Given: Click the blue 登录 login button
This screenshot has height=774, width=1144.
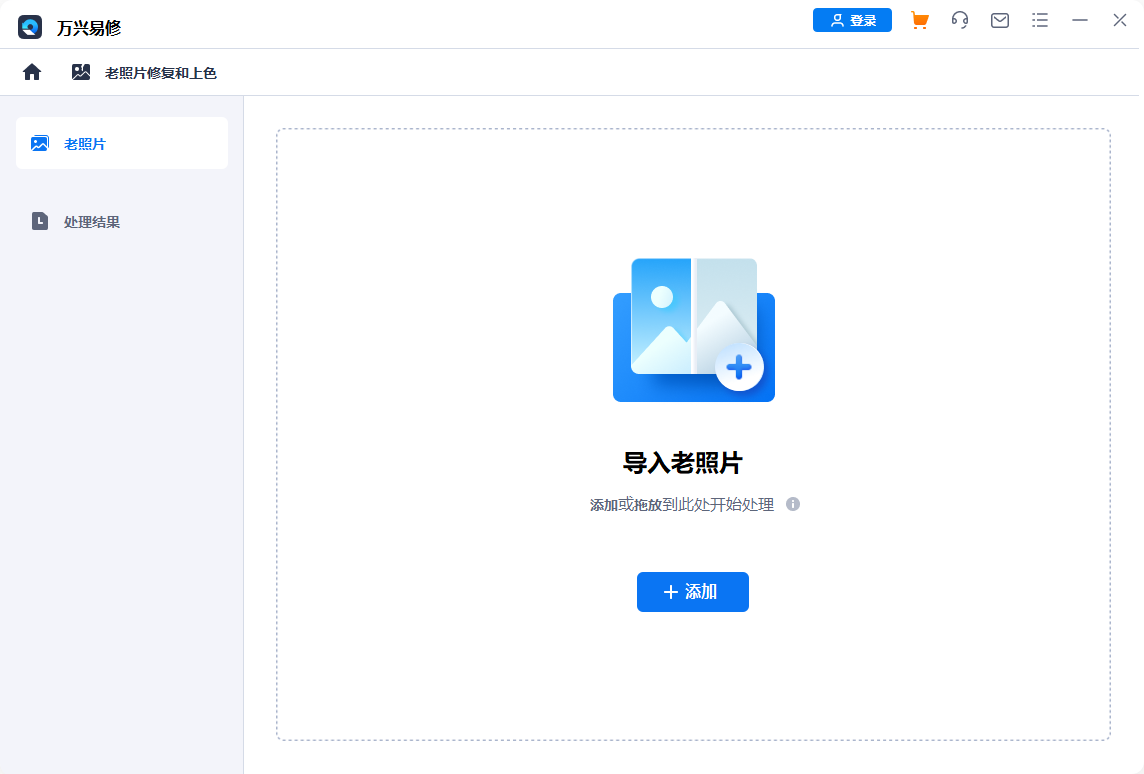Looking at the screenshot, I should click(x=852, y=19).
